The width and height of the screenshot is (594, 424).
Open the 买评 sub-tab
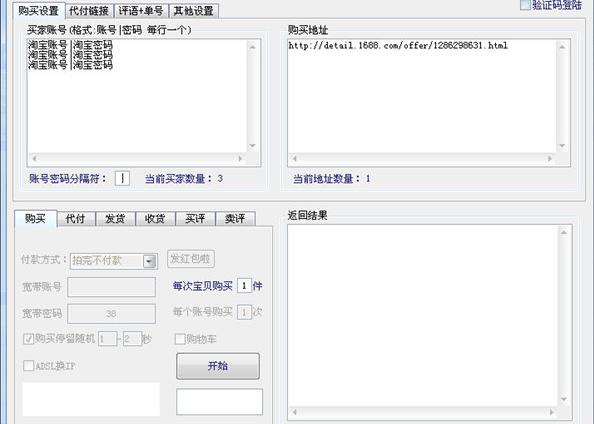(195, 219)
